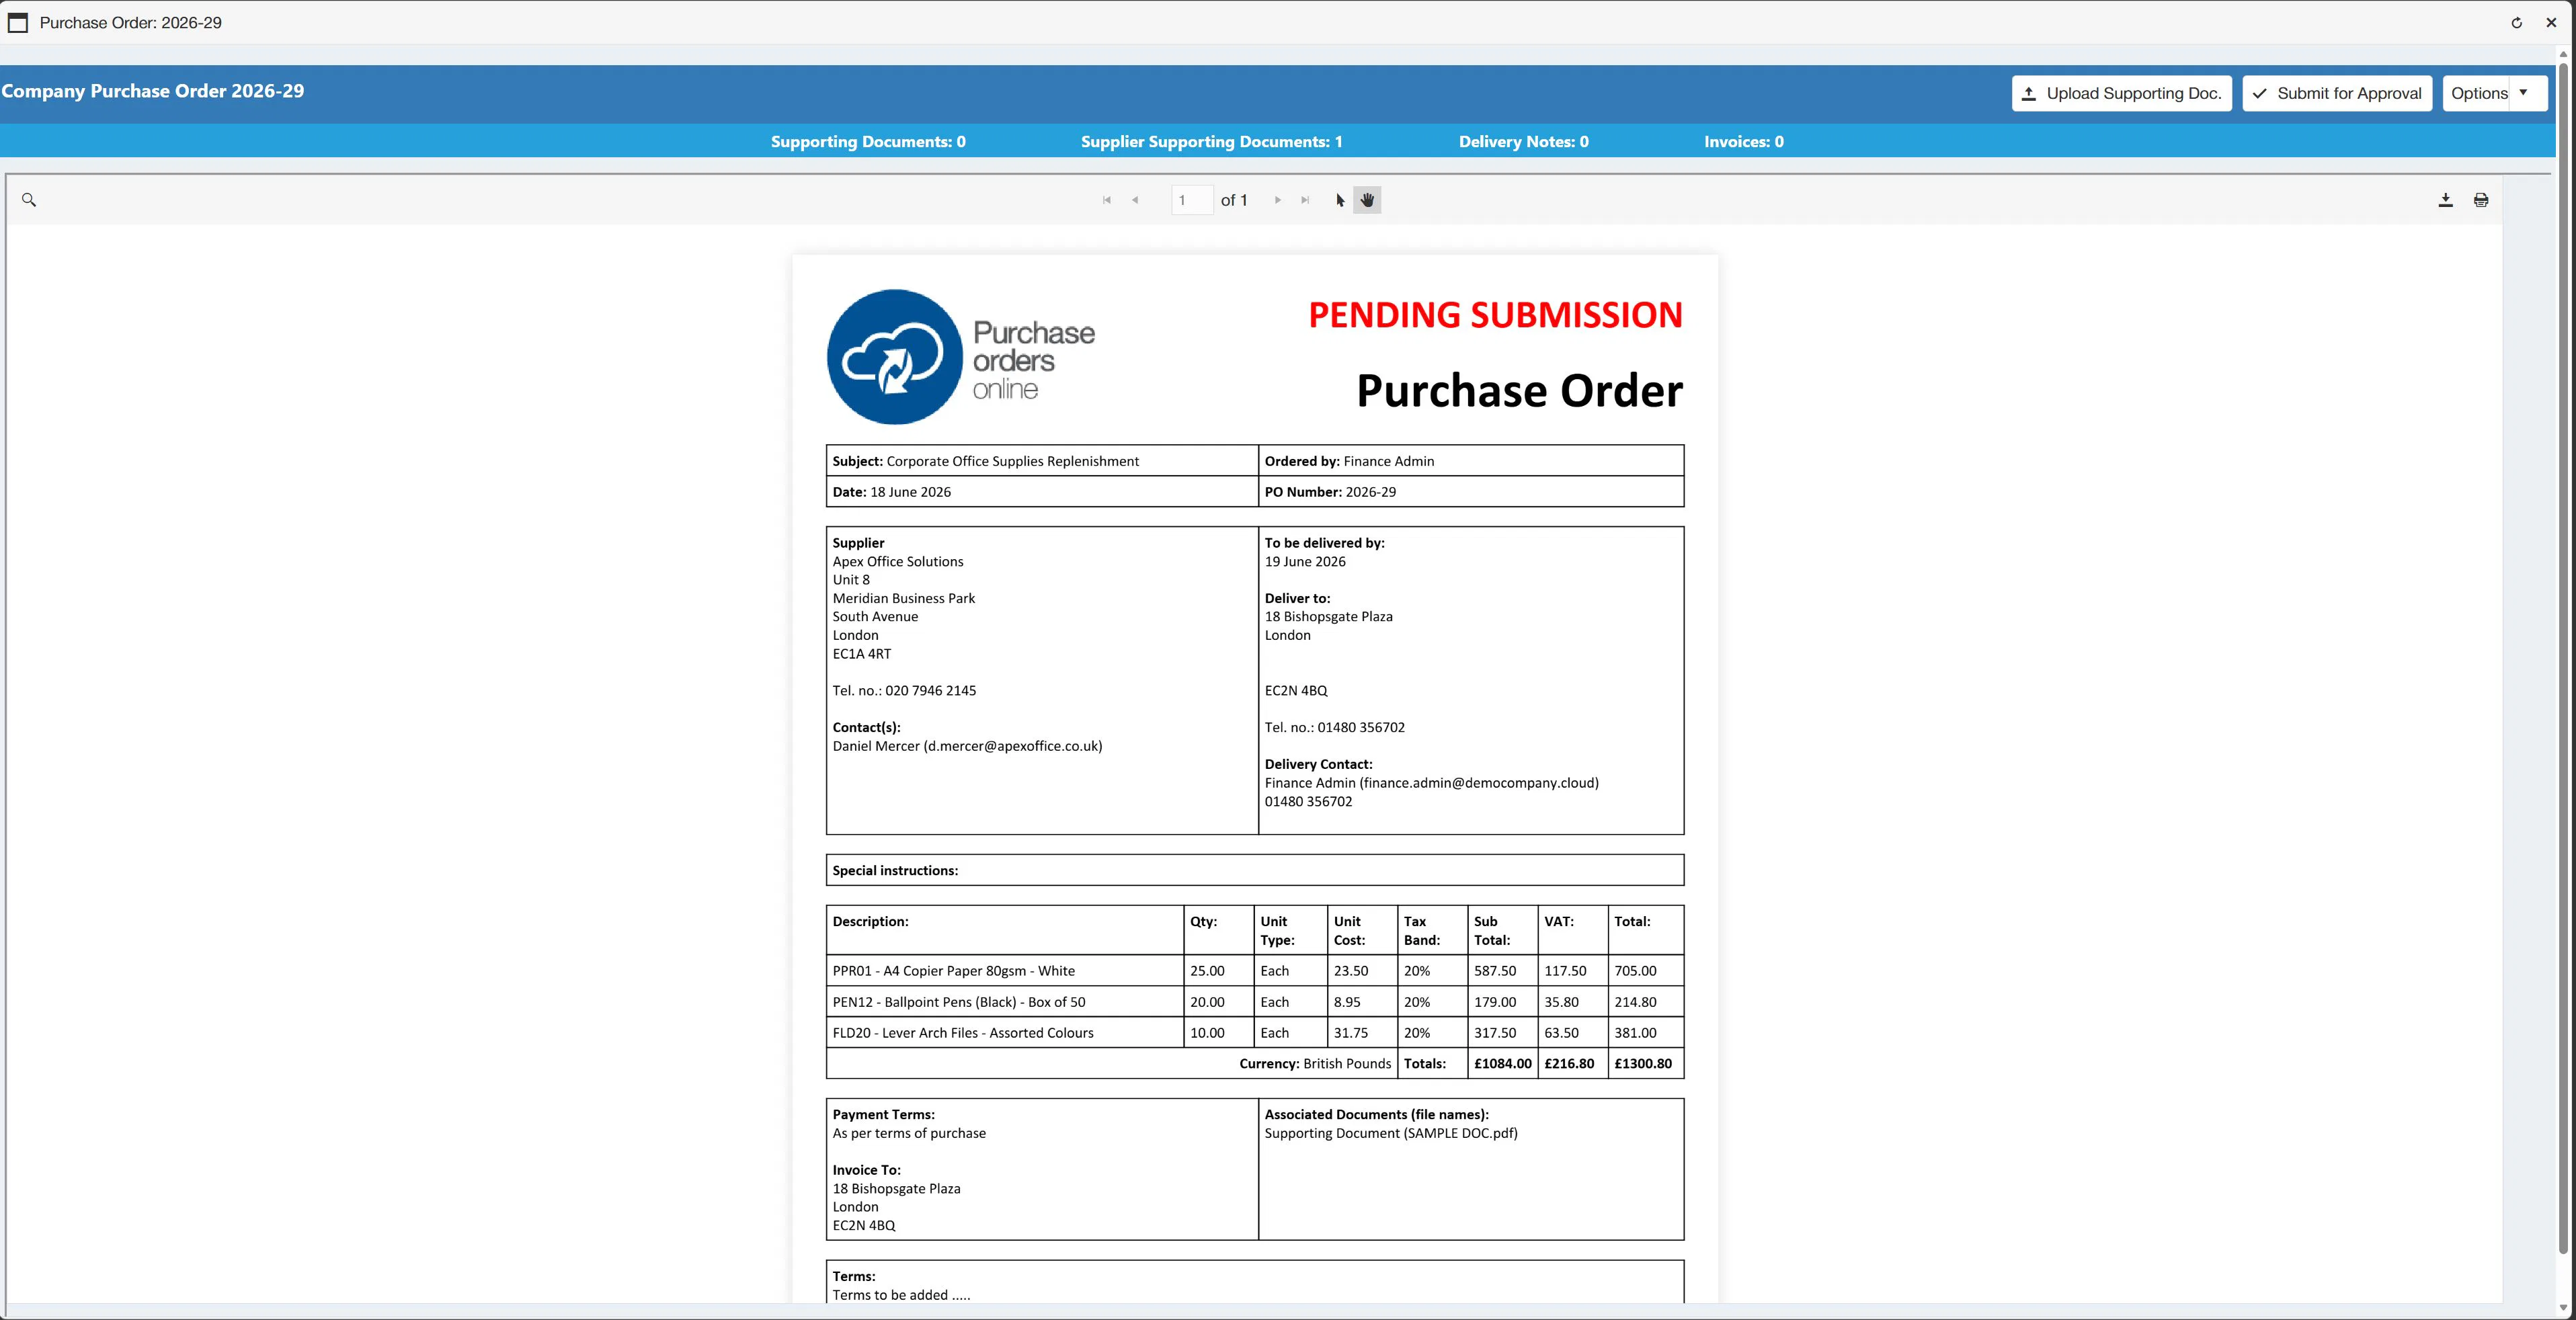Open Supporting Documents: 0 tab
The width and height of the screenshot is (2576, 1320).
868,141
